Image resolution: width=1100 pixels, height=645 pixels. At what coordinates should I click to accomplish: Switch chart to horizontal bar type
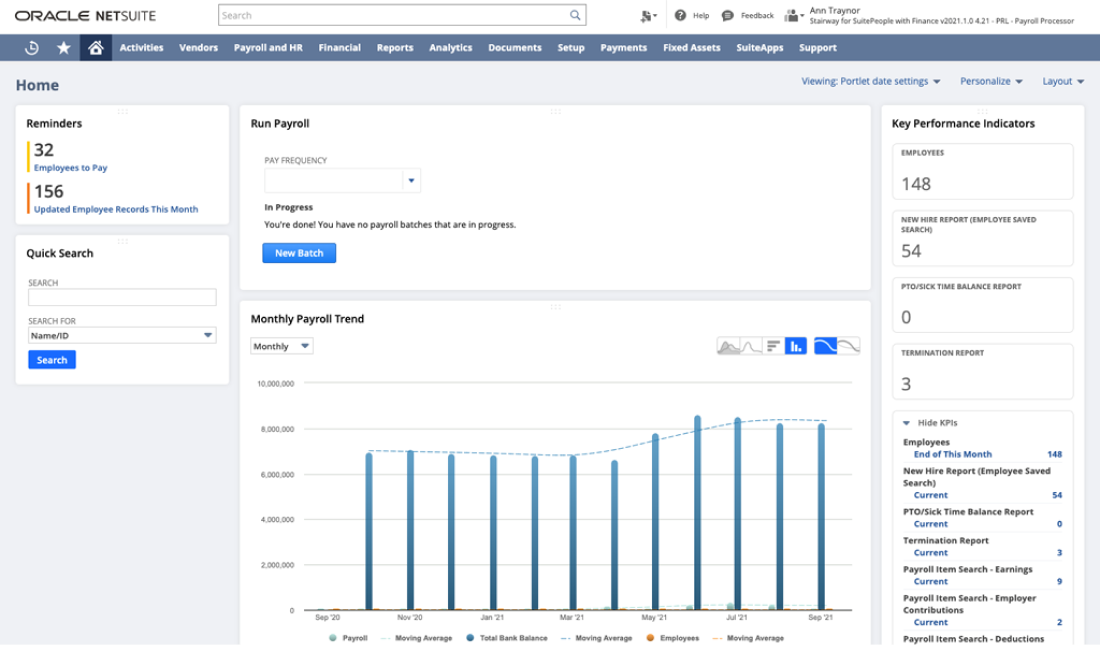773,346
